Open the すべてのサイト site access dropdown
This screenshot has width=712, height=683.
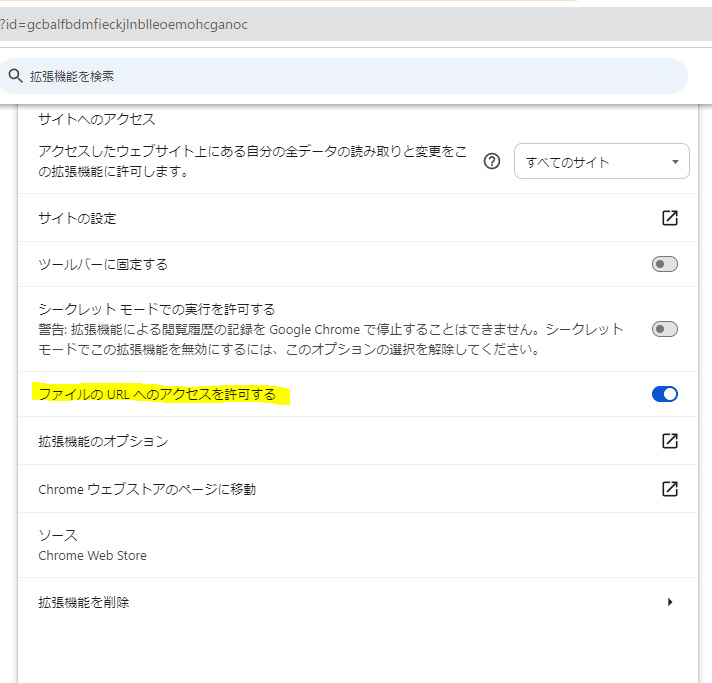click(602, 161)
